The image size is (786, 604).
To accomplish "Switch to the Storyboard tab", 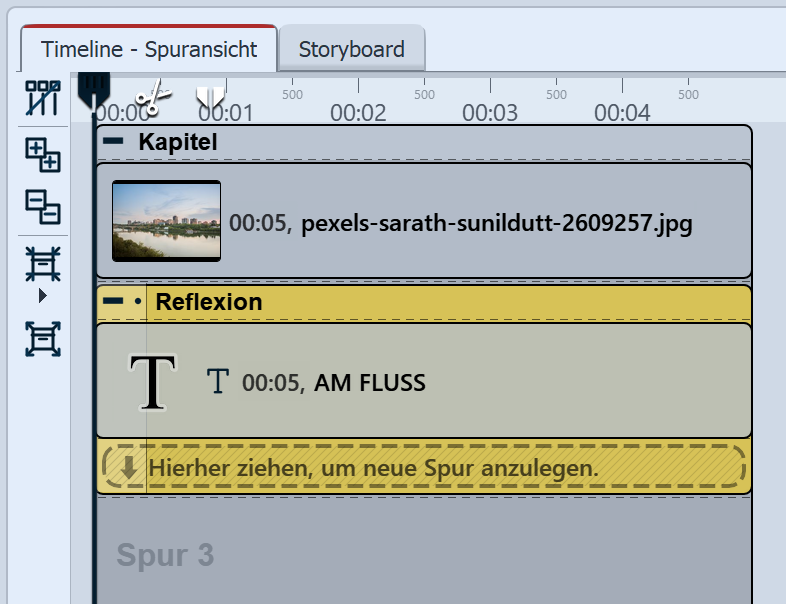I will click(351, 49).
